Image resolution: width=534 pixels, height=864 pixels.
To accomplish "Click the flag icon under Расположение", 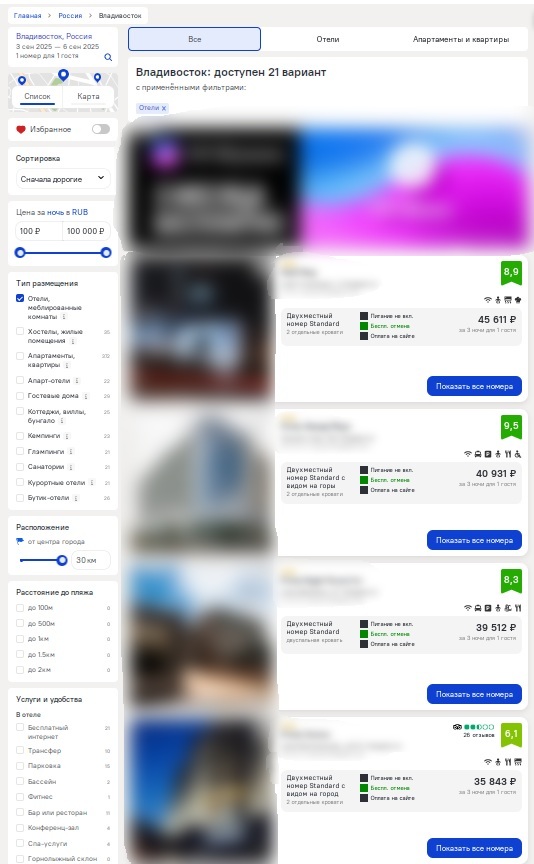I will point(20,542).
